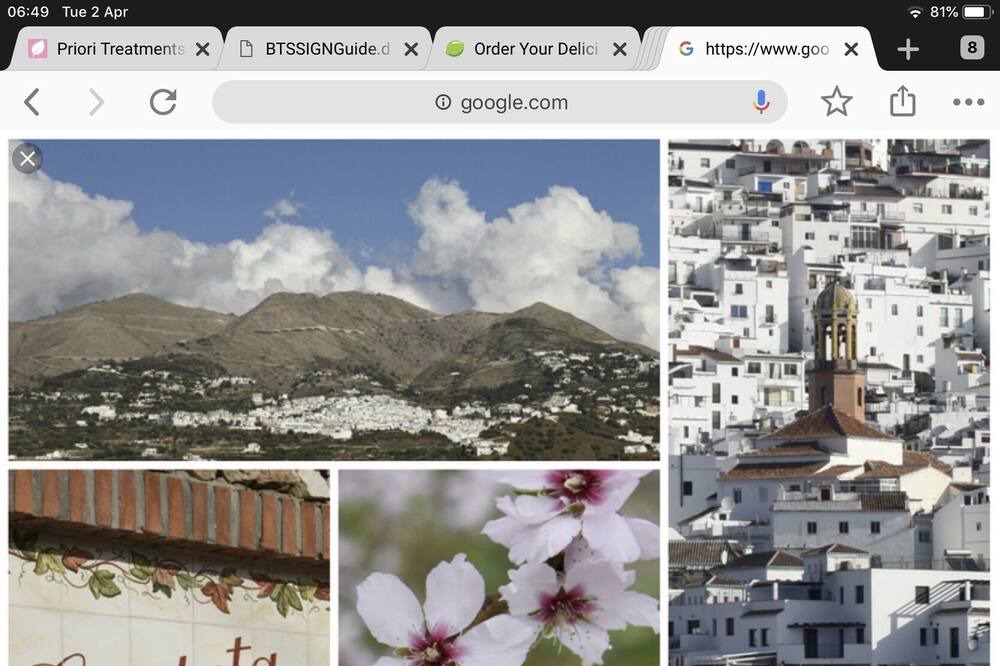This screenshot has height=666, width=1000.
Task: Reload the current page
Action: (x=163, y=102)
